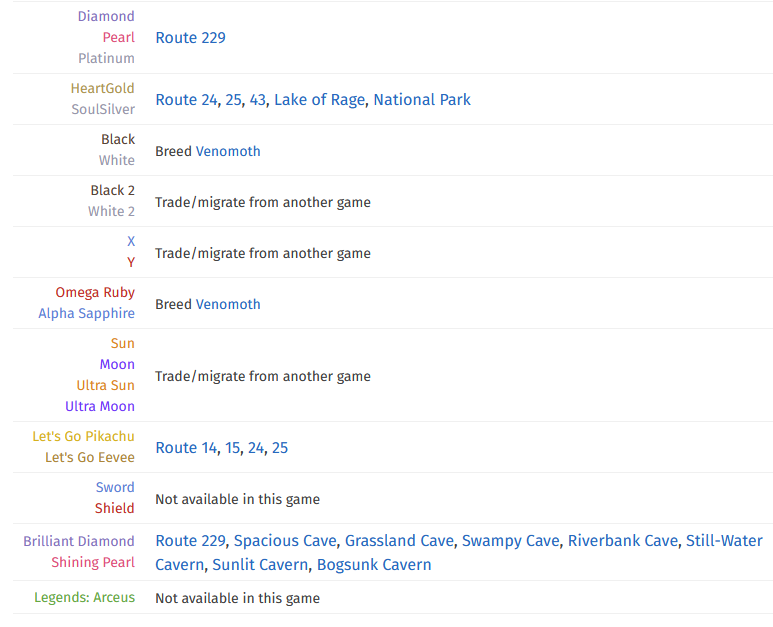Click the Legends: Arceus game label

tap(84, 598)
